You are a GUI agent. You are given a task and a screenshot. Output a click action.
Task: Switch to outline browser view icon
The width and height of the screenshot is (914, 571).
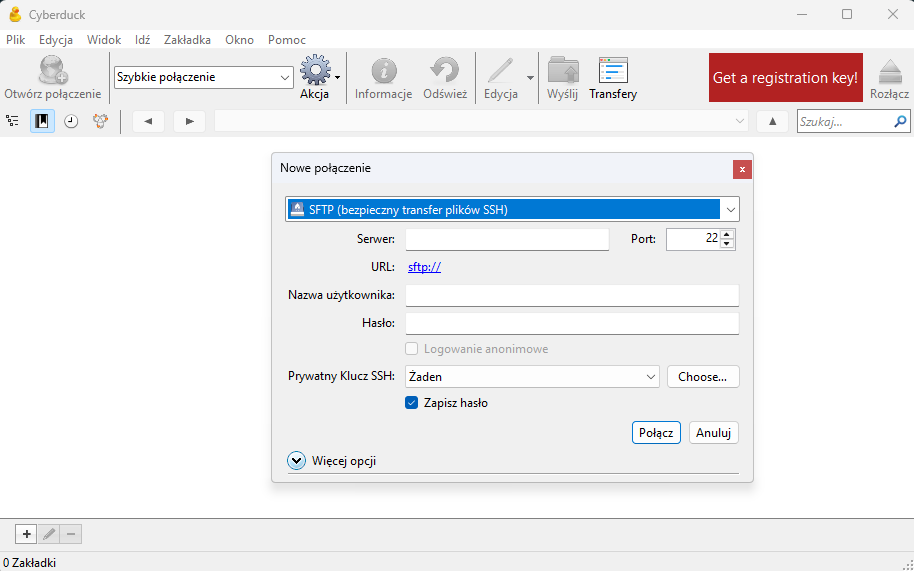[12, 121]
